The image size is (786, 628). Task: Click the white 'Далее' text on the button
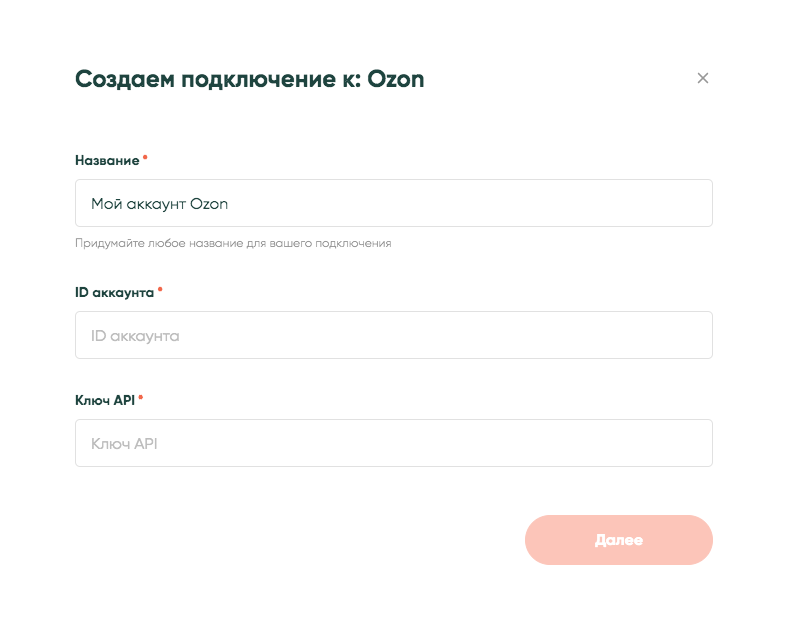(618, 540)
